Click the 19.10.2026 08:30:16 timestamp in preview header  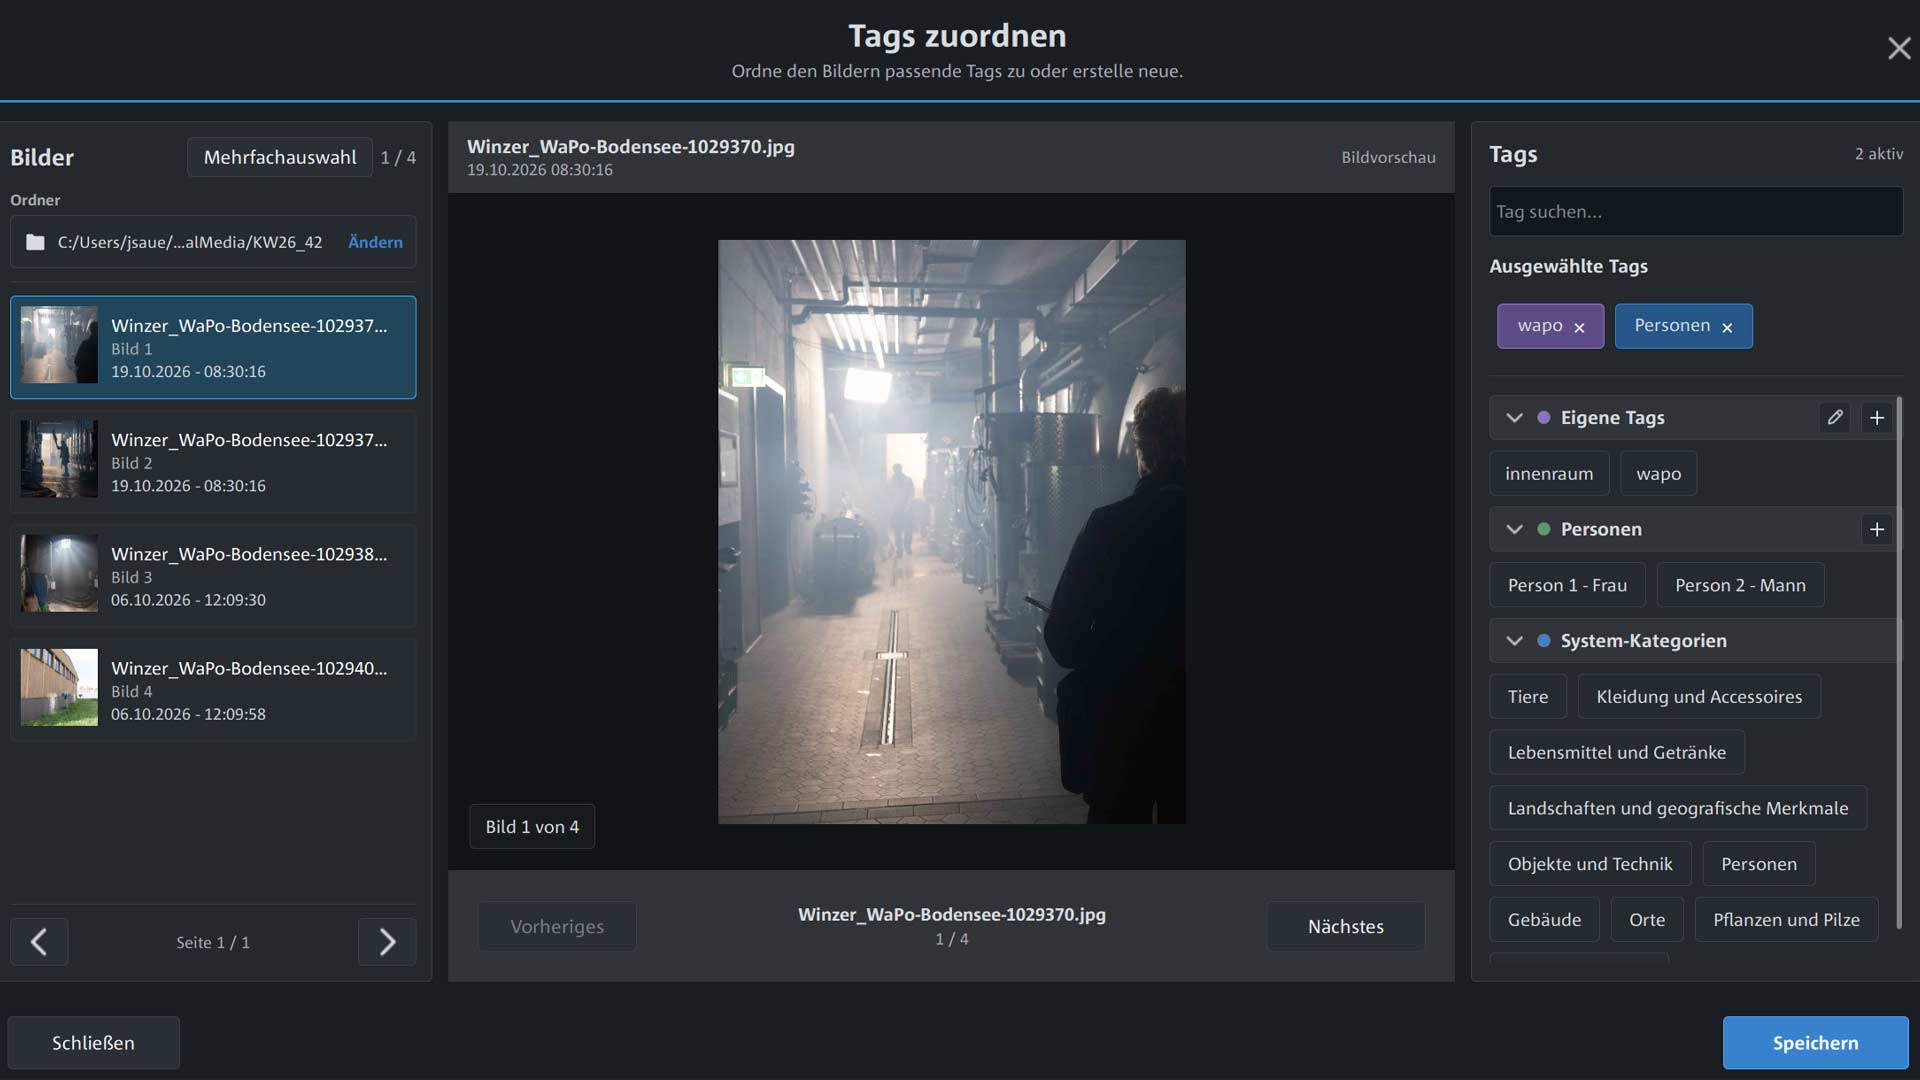point(540,170)
